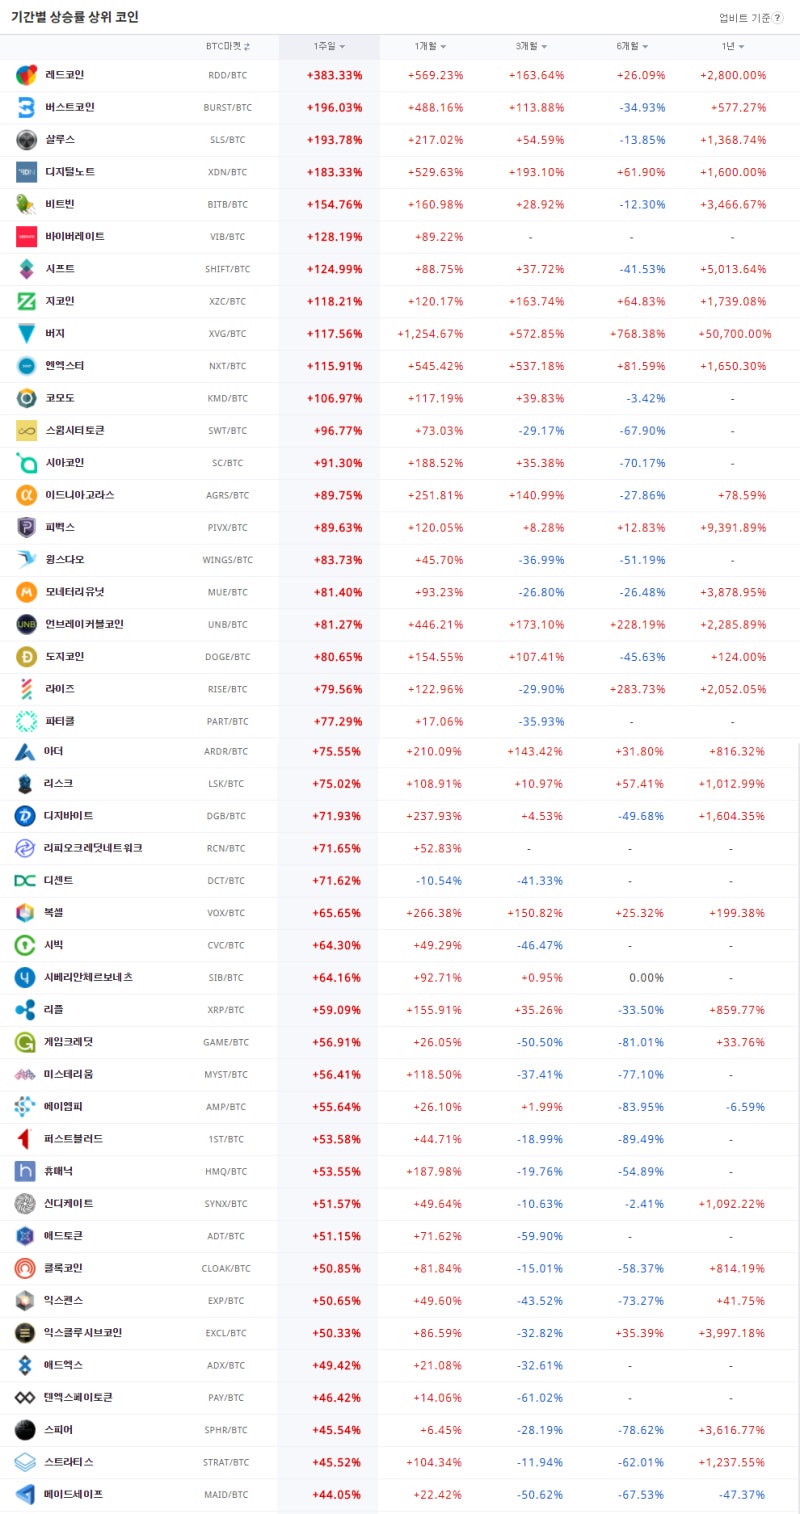Screen dimensions: 800x1514
Task: Click the 피벡스 PIVX/BTC market pair
Action: pos(224,527)
